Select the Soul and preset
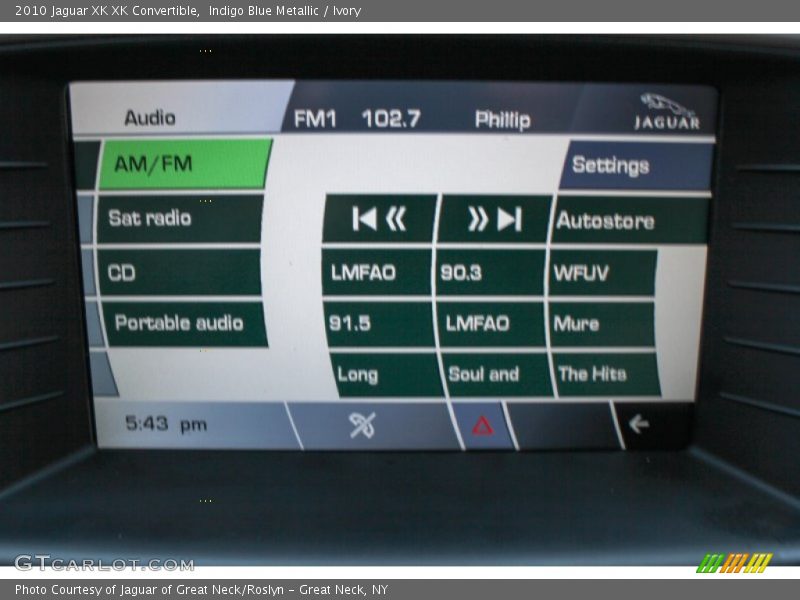The height and width of the screenshot is (600, 800). [x=496, y=375]
